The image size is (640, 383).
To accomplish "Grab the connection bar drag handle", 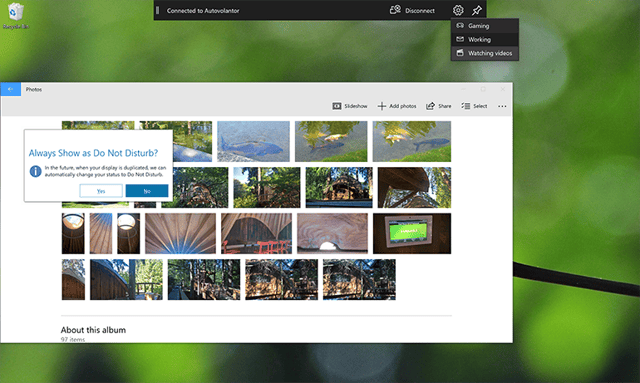I will (158, 11).
